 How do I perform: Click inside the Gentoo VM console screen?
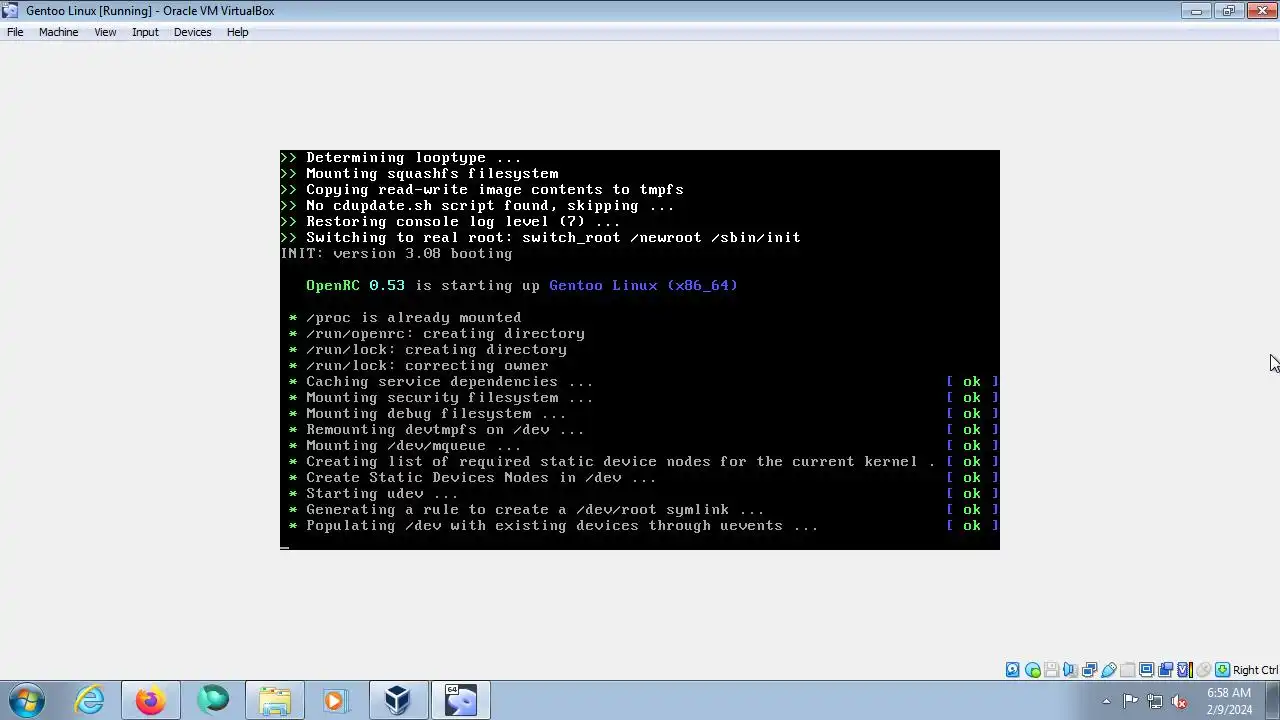coord(640,350)
